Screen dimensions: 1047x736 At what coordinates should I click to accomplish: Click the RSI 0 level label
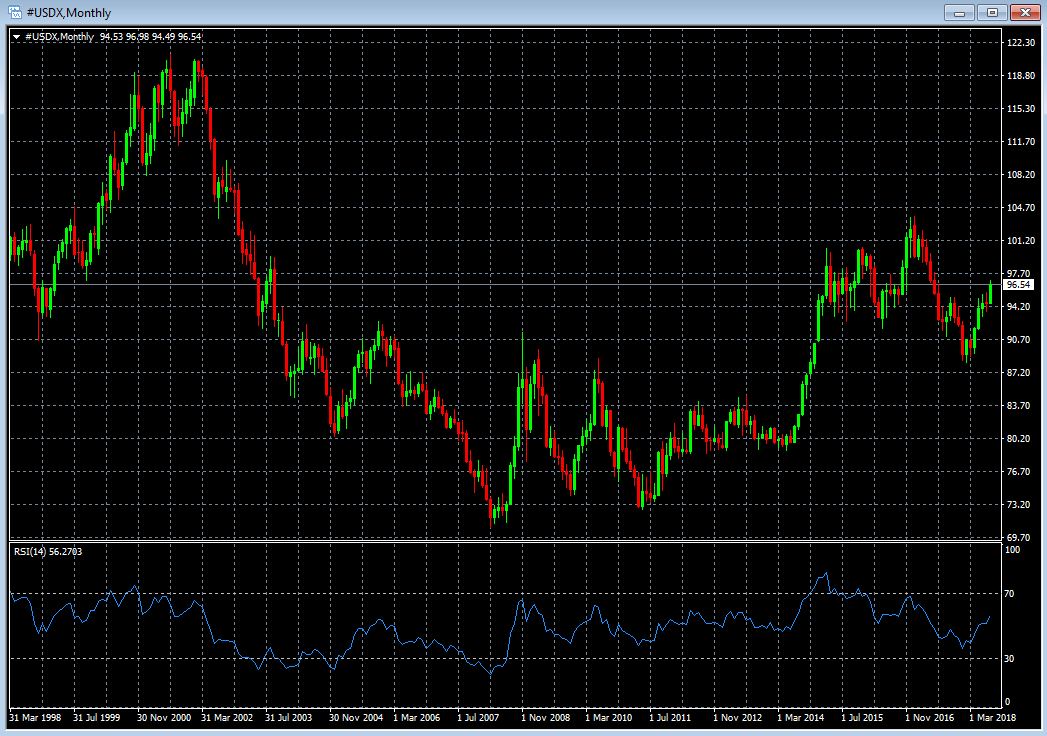pos(1008,702)
